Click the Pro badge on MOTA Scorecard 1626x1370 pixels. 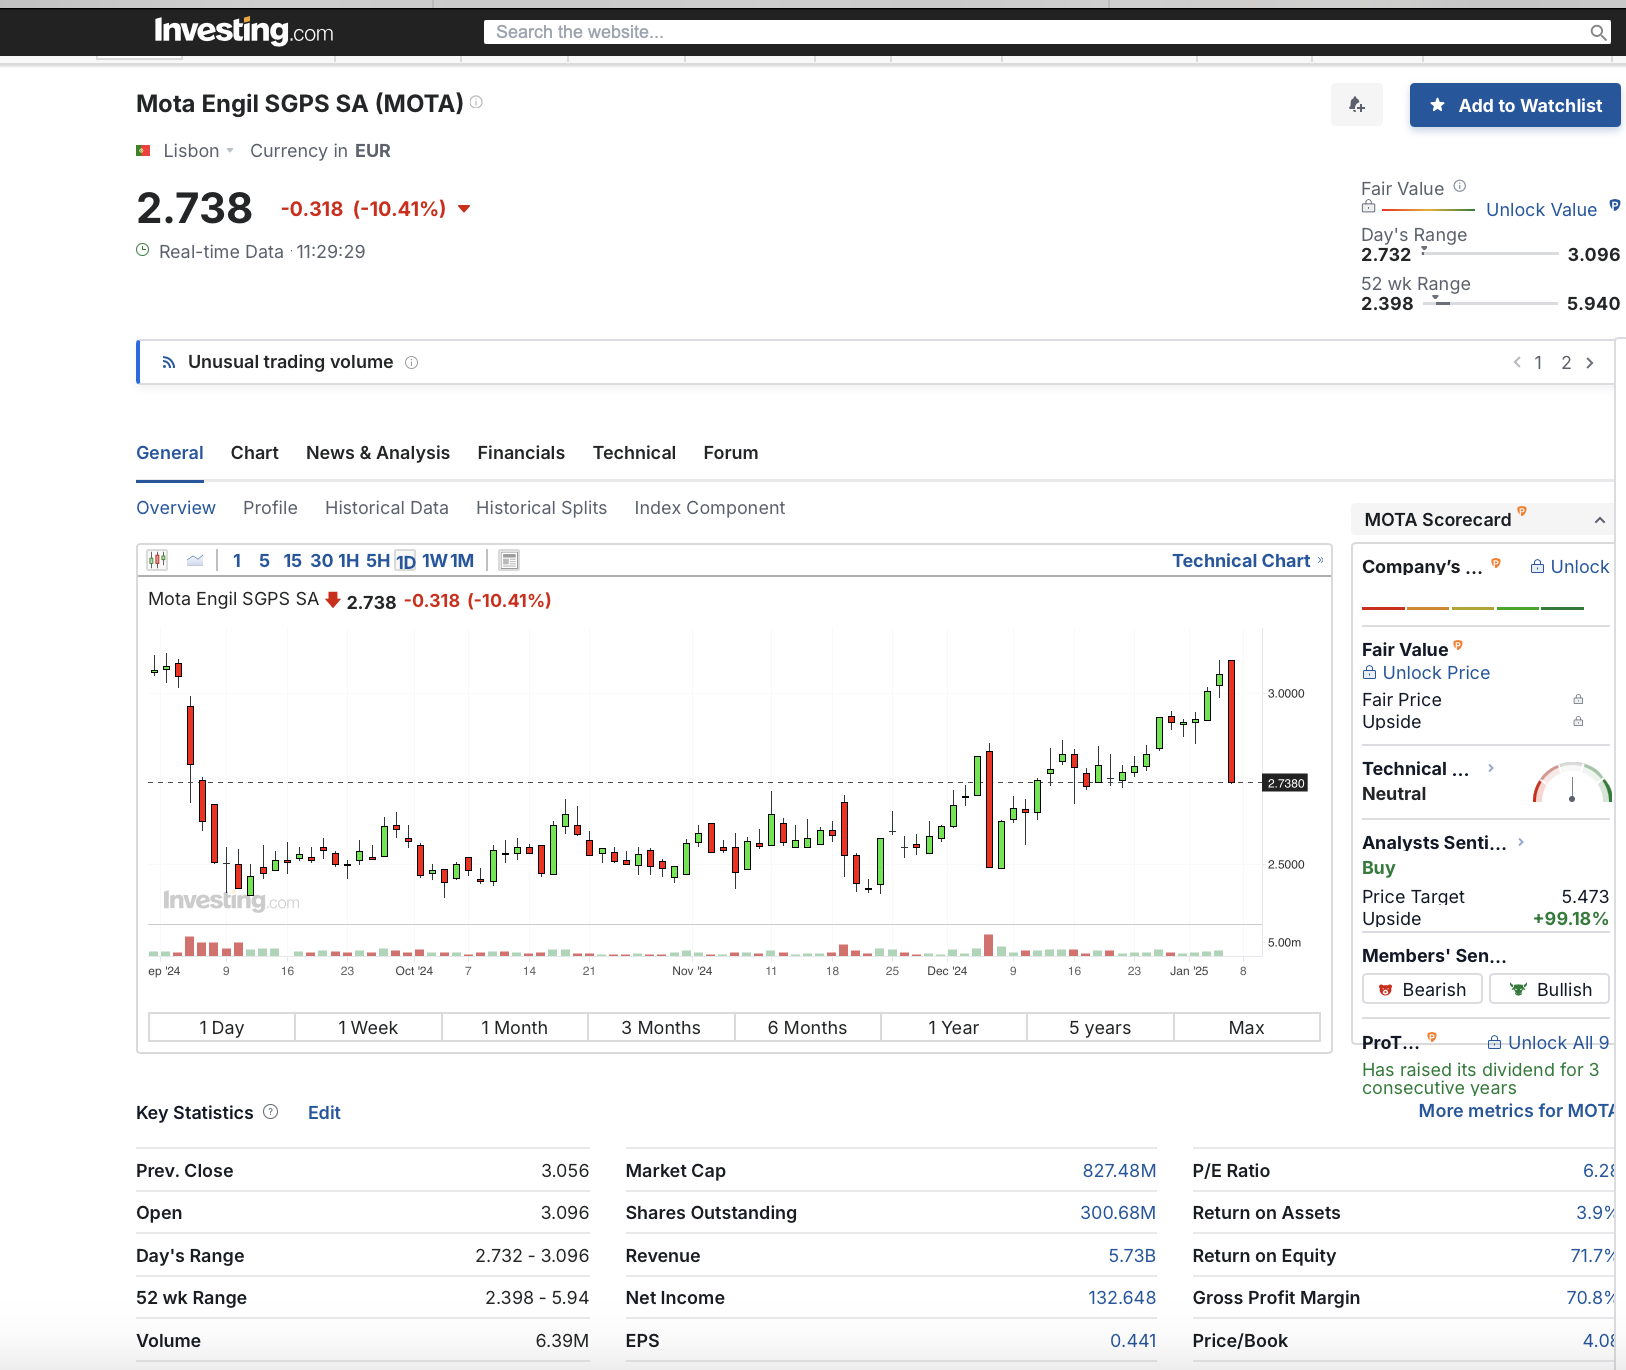[x=1522, y=511]
